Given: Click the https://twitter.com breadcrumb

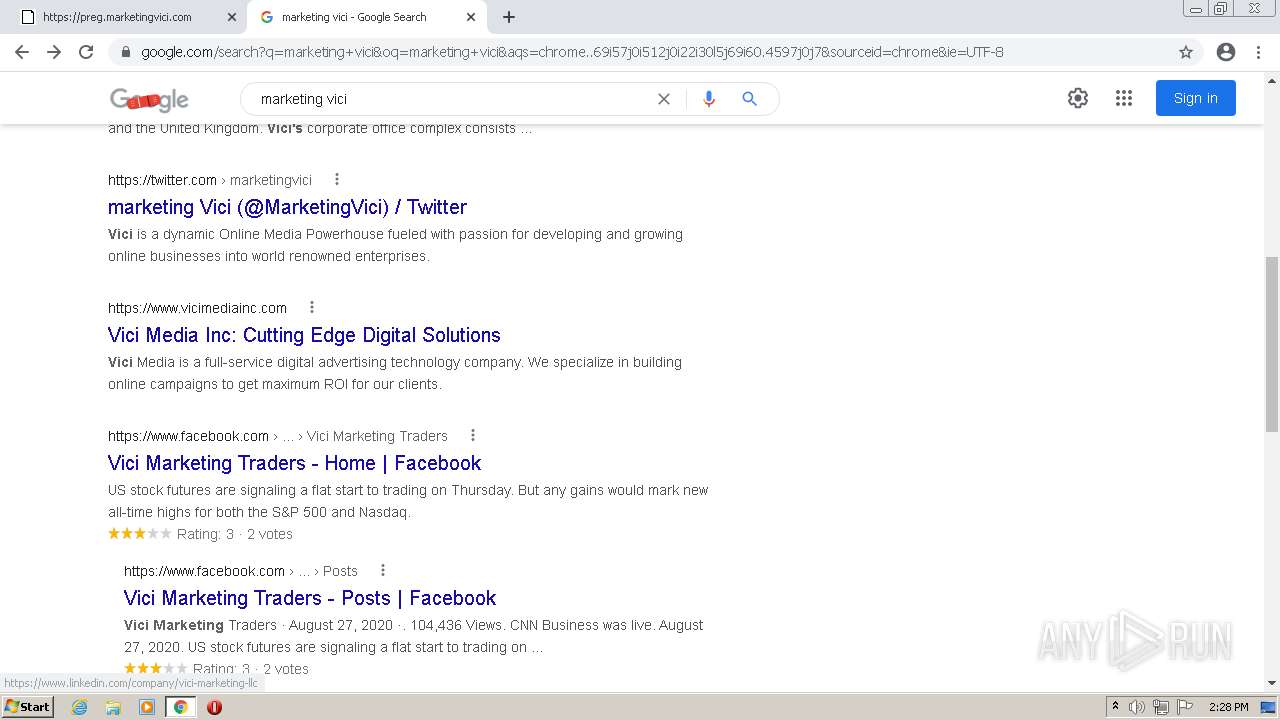Looking at the screenshot, I should (x=162, y=180).
